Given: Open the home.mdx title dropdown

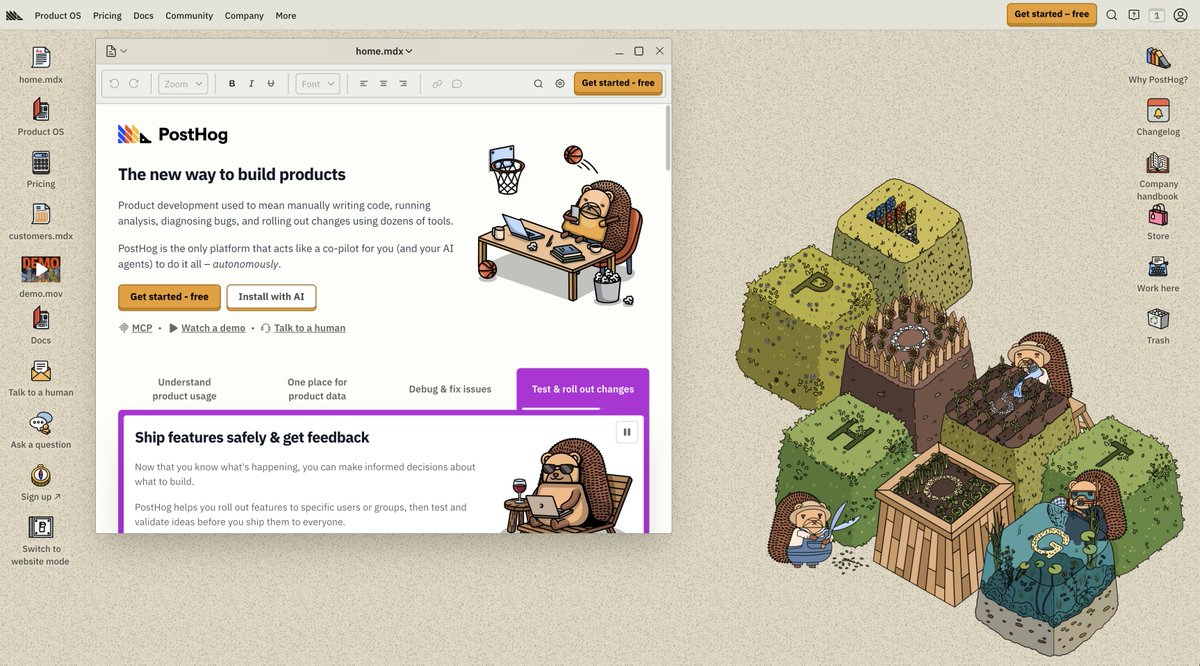Looking at the screenshot, I should pos(384,51).
